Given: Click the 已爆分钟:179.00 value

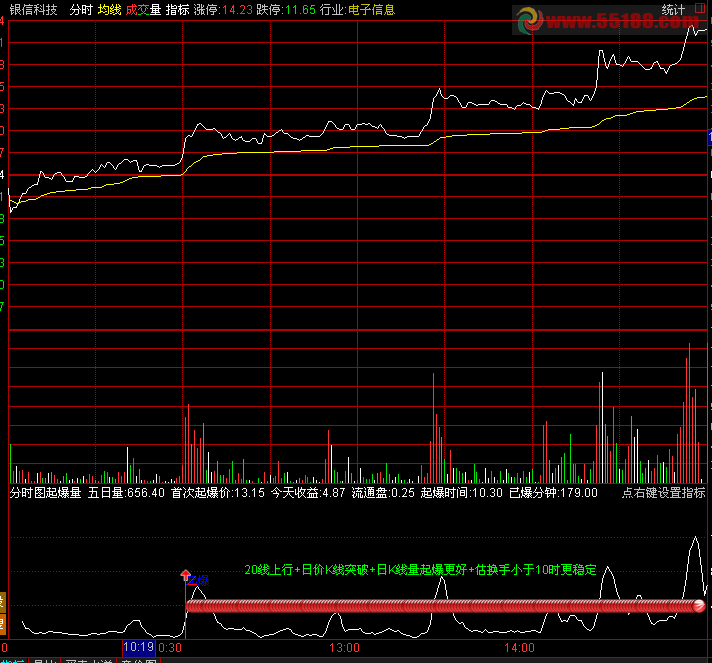Looking at the screenshot, I should pyautogui.click(x=553, y=493).
